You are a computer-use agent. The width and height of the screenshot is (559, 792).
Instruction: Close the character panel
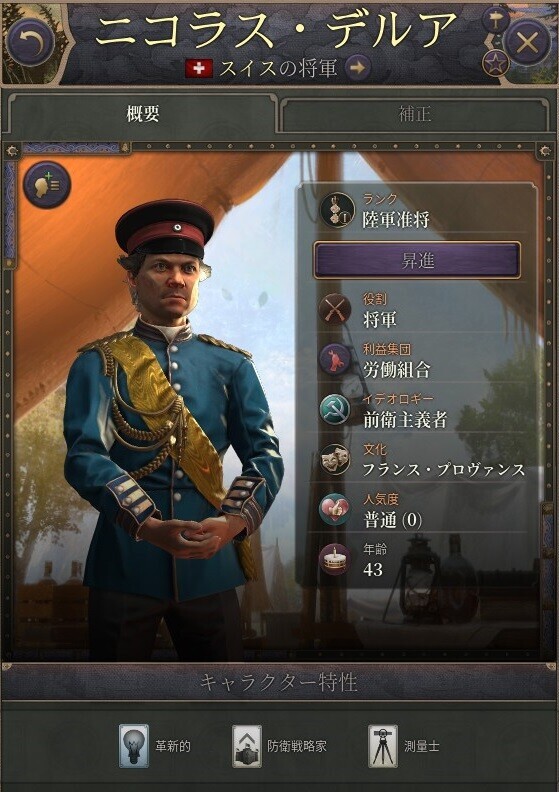tap(528, 42)
